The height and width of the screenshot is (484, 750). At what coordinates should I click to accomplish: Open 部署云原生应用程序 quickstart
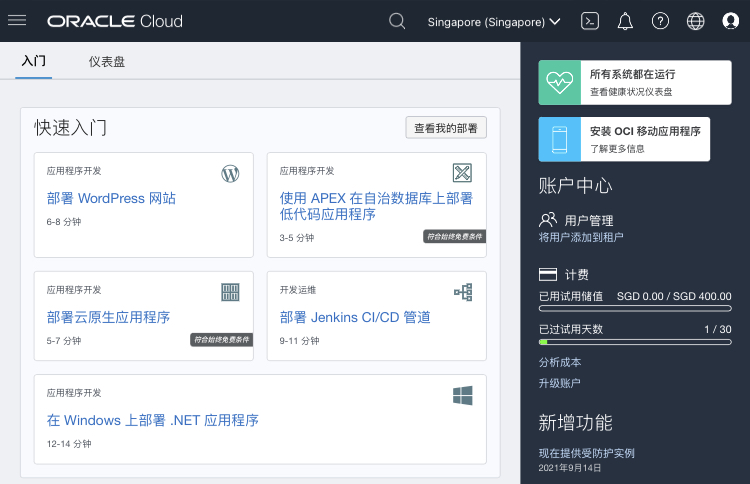pyautogui.click(x=108, y=317)
